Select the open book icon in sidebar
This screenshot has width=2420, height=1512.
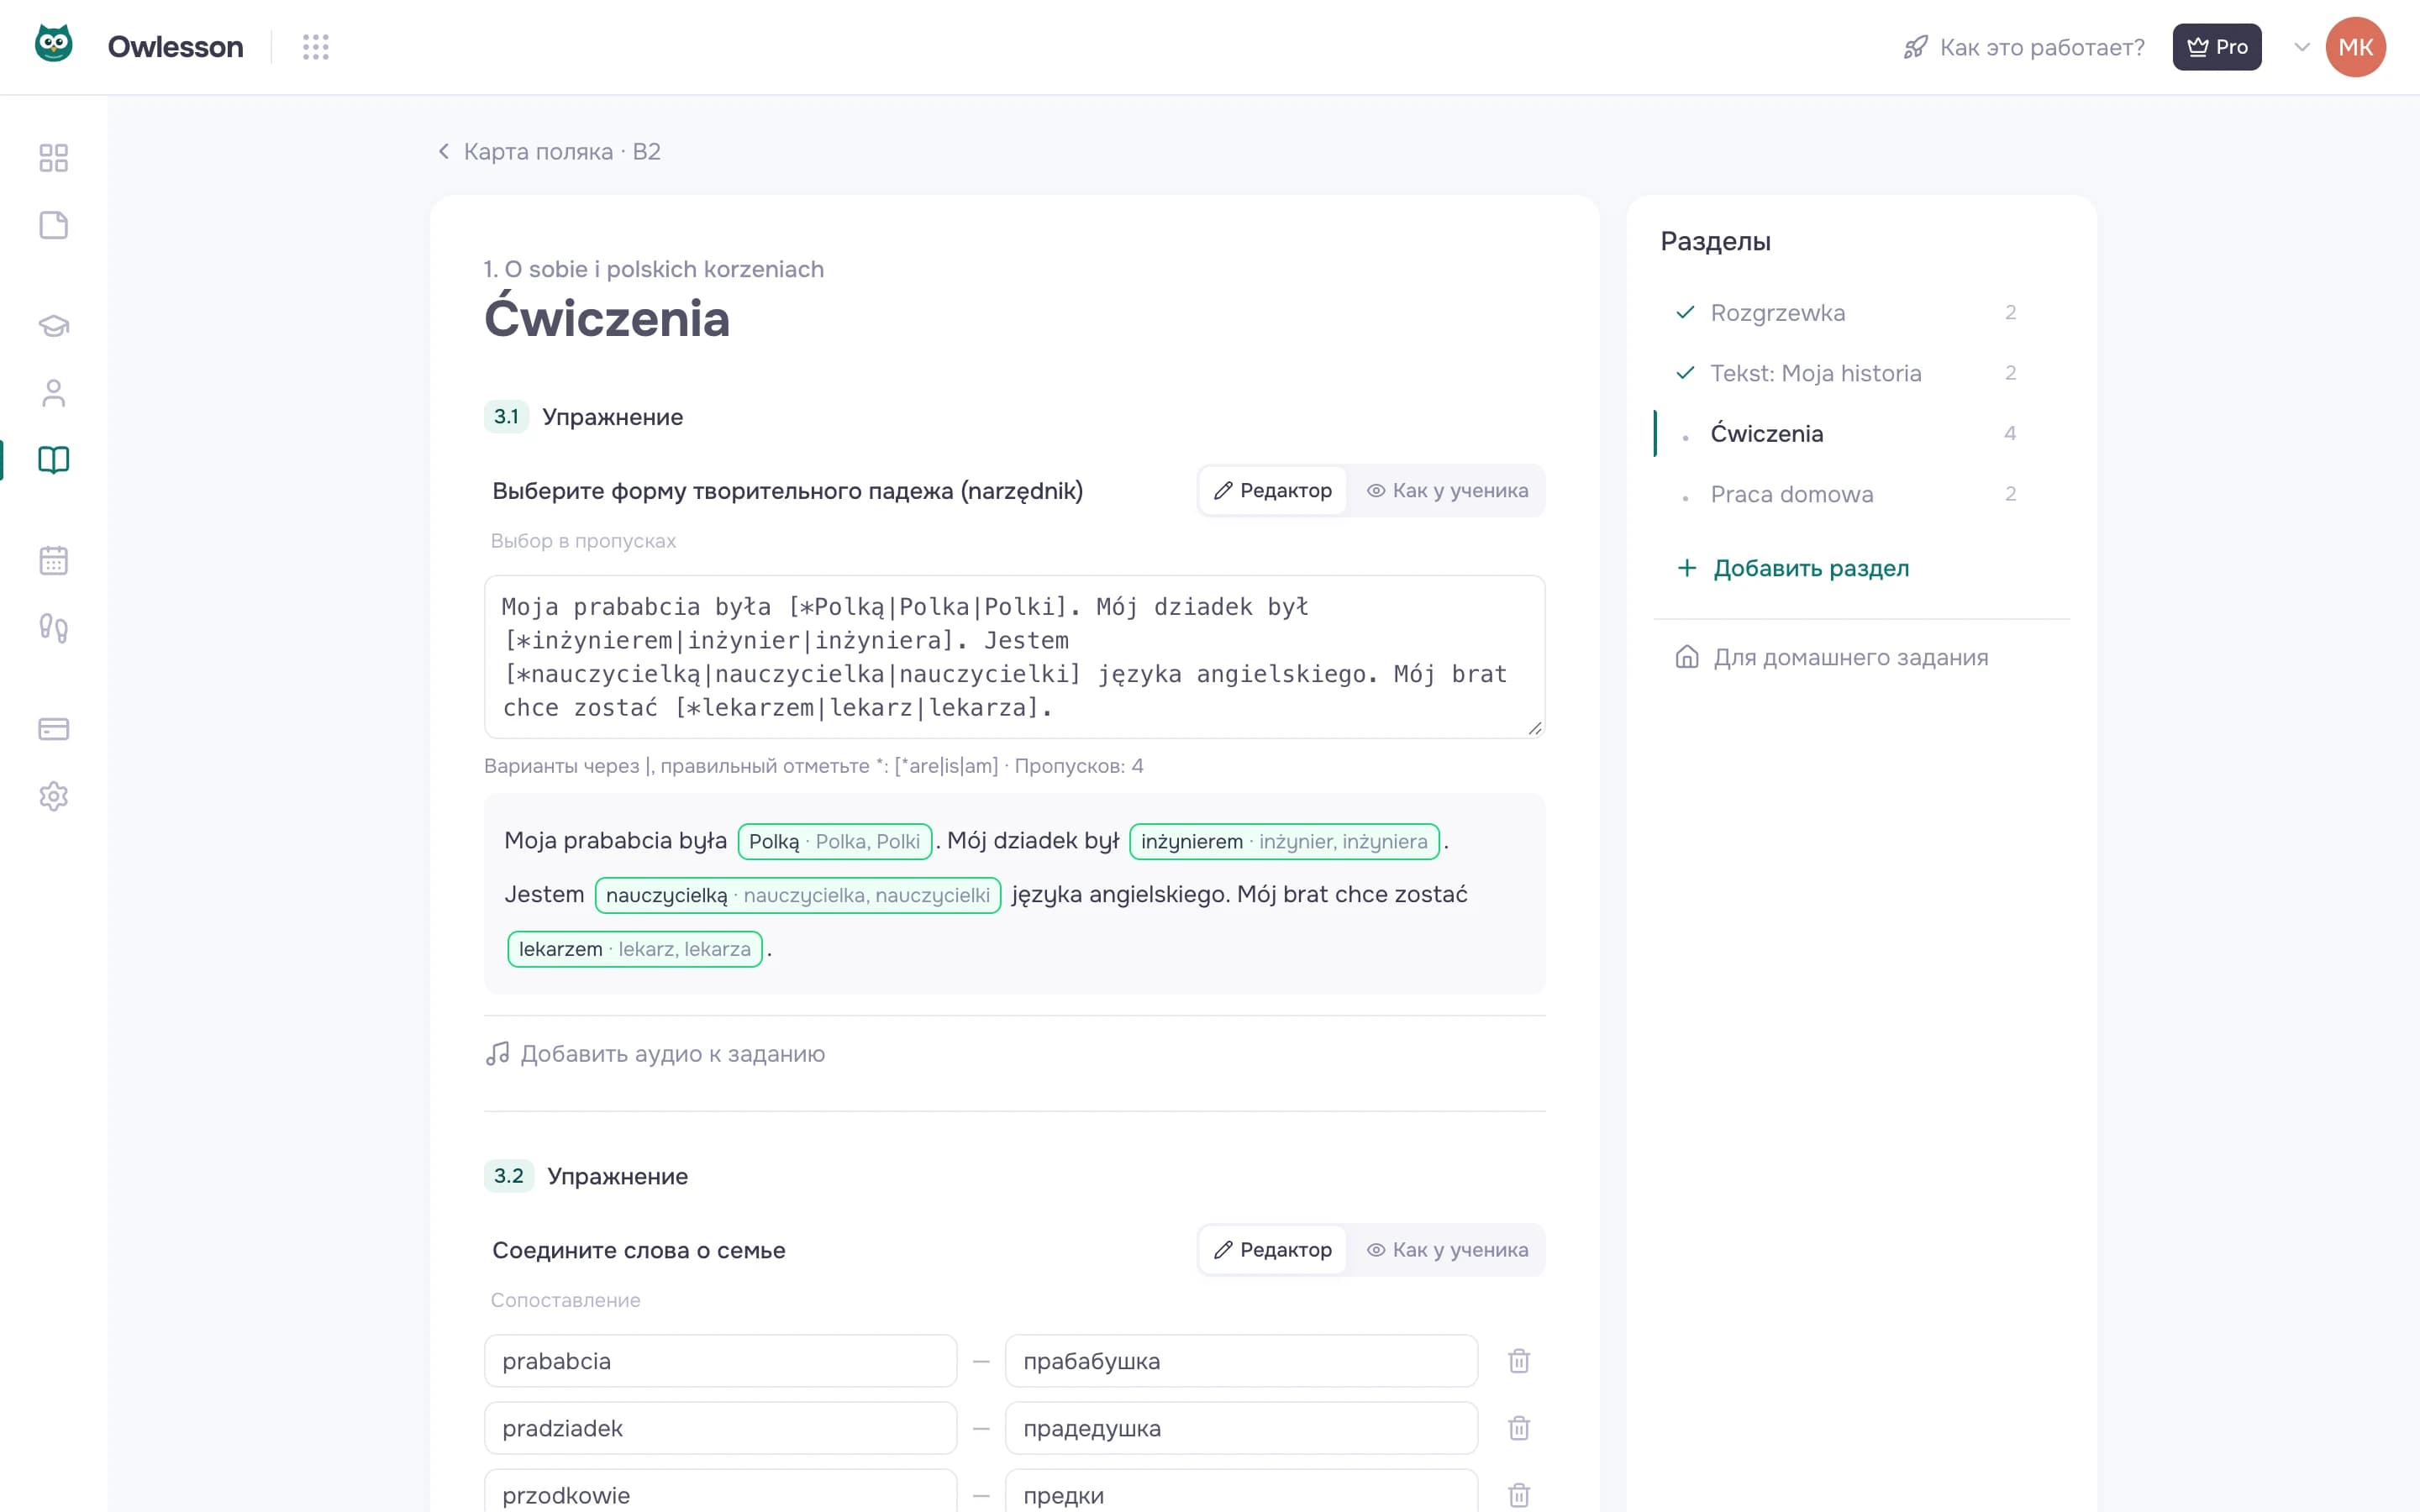coord(54,460)
